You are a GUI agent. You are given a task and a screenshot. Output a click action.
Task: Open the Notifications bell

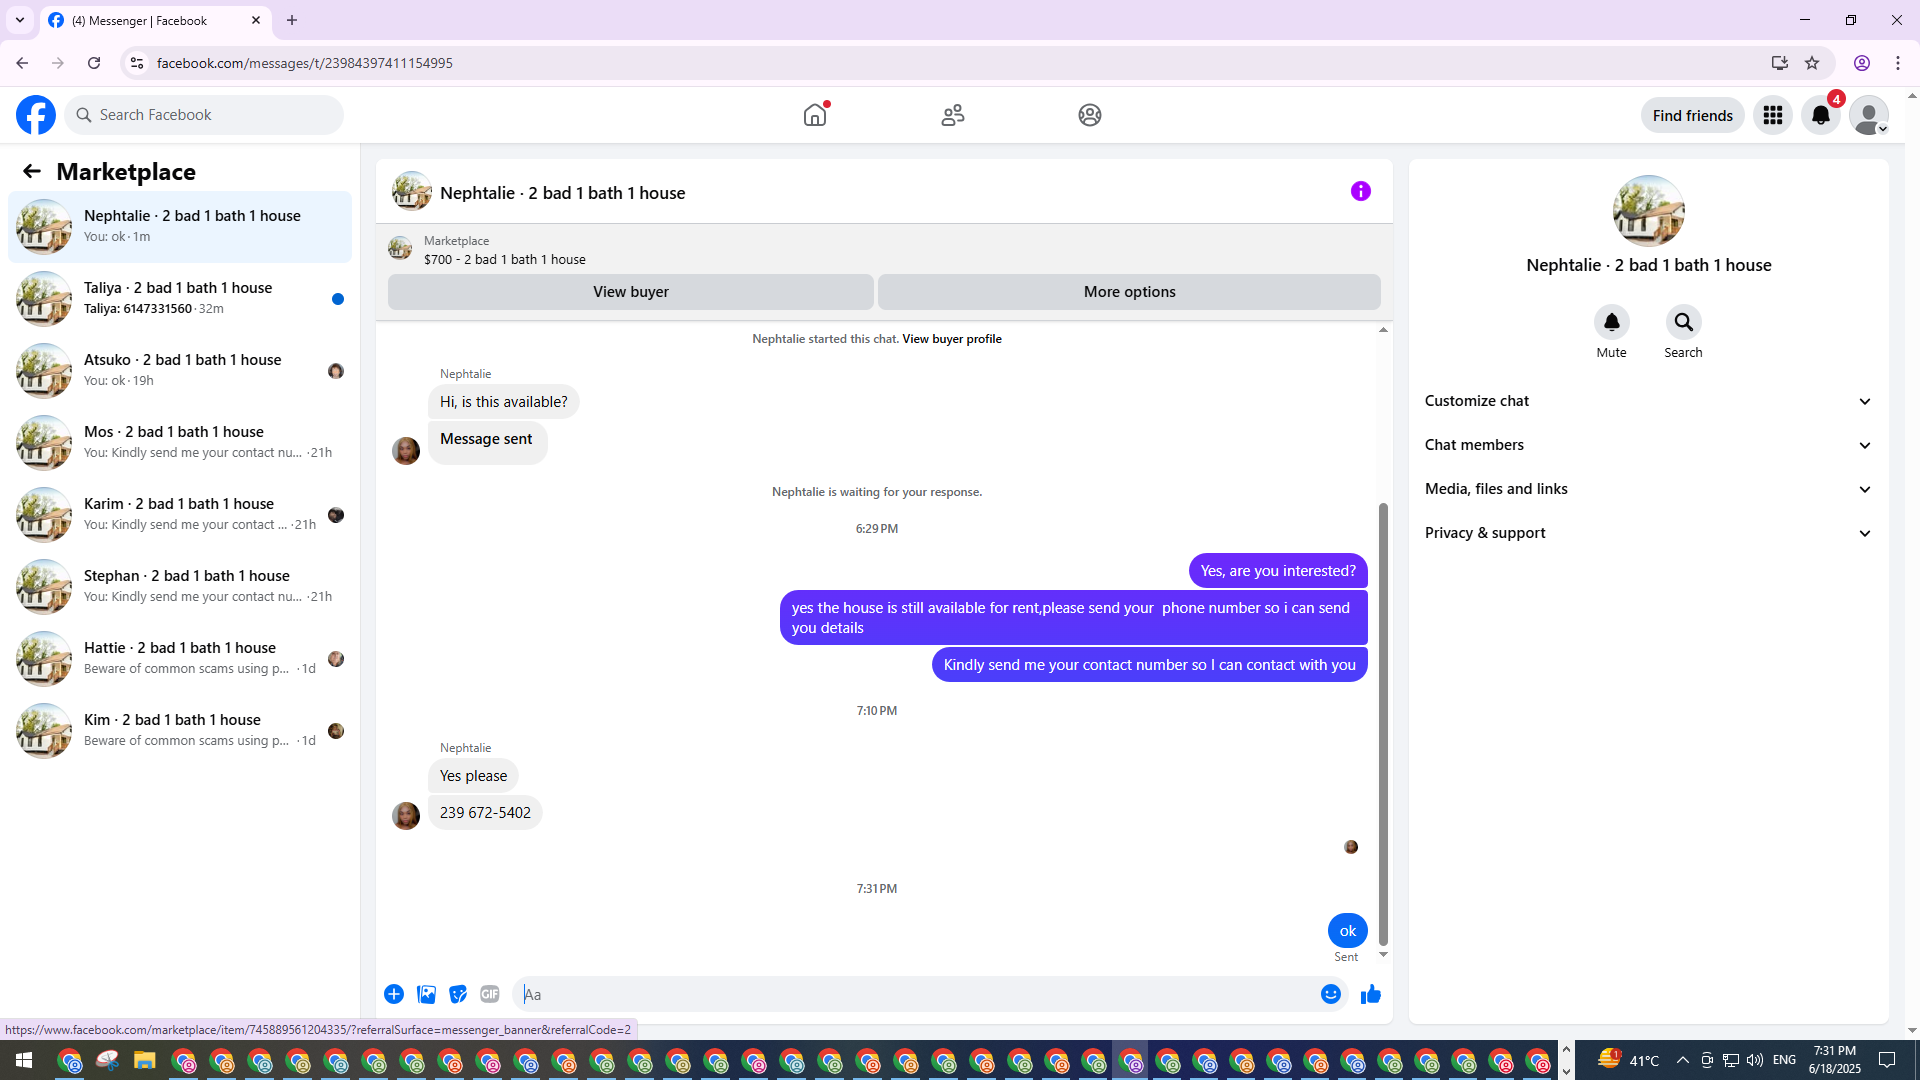pos(1821,115)
